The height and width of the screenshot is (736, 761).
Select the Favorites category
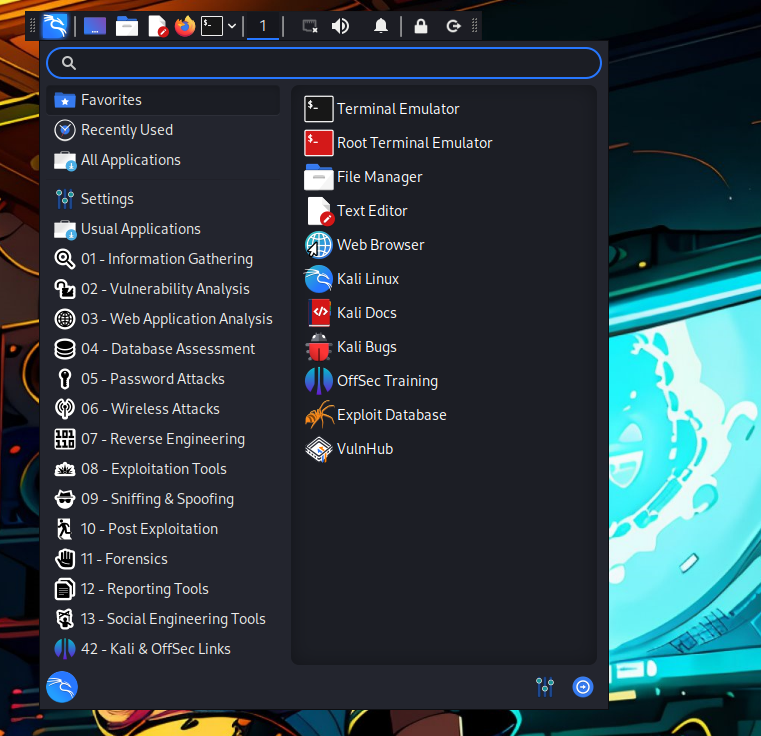click(x=163, y=100)
